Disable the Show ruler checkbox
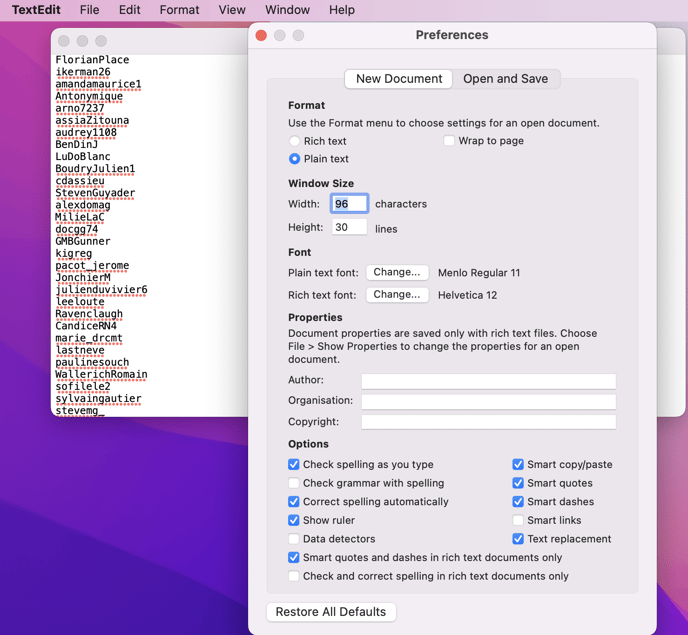688x635 pixels. pos(294,520)
